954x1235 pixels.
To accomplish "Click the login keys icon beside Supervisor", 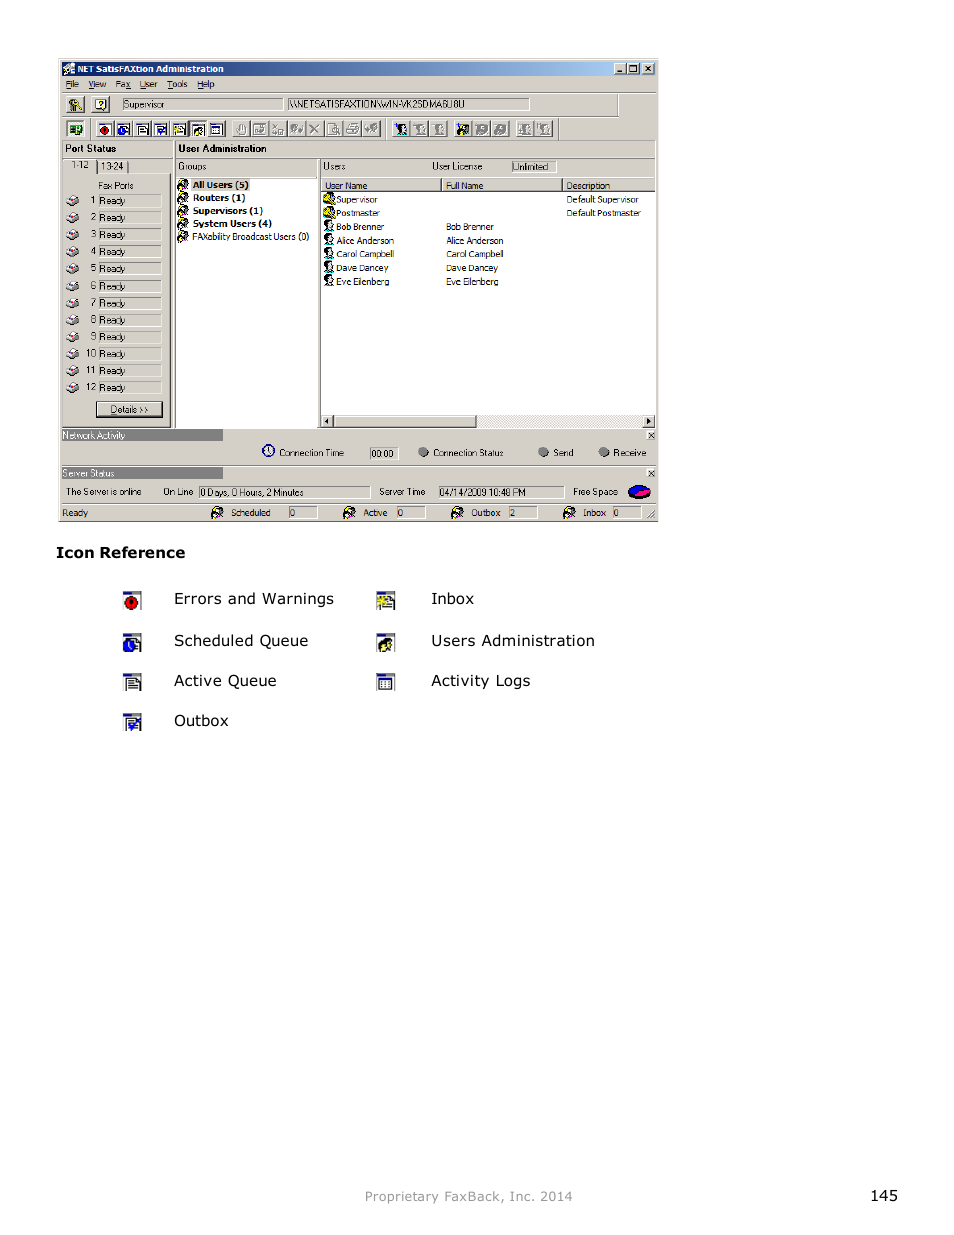I will coord(75,104).
